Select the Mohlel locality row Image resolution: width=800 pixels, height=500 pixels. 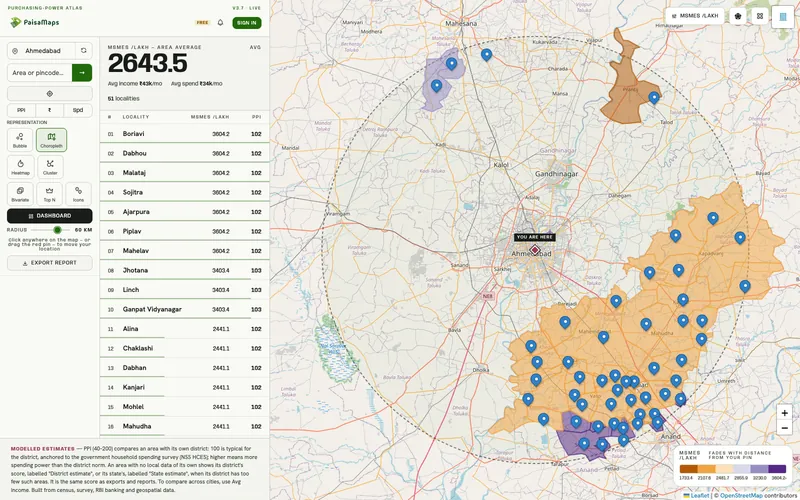click(x=184, y=407)
